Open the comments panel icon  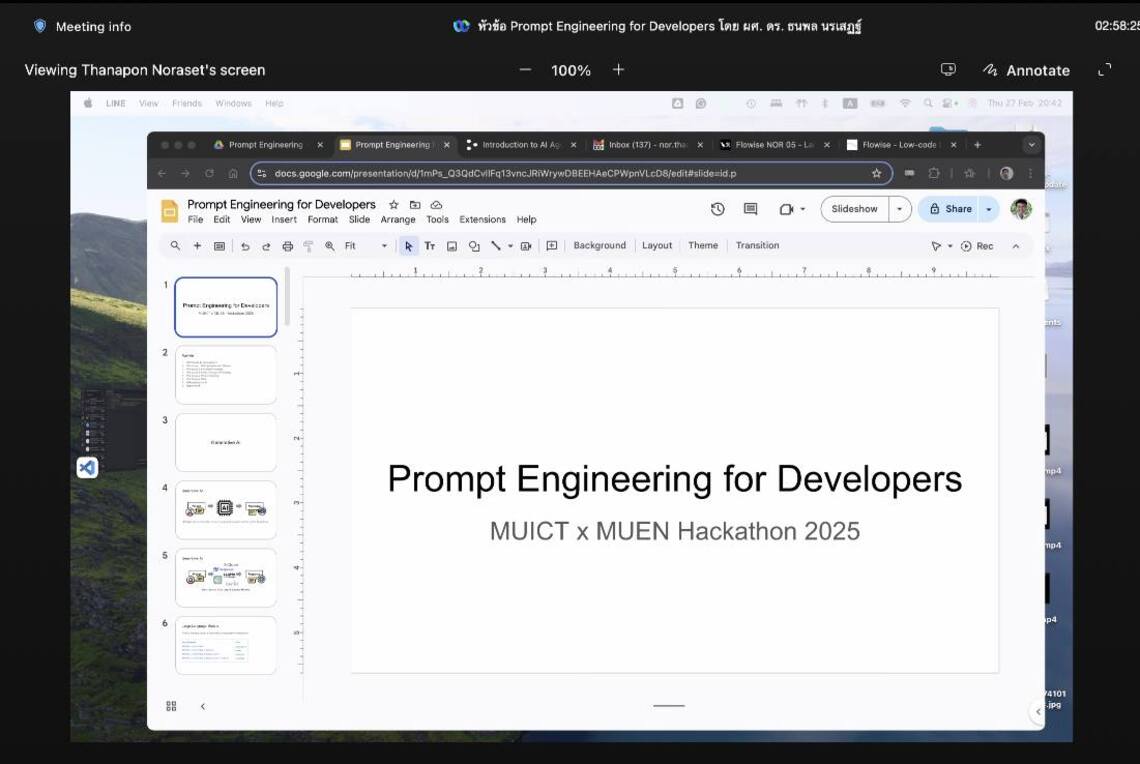click(x=750, y=209)
